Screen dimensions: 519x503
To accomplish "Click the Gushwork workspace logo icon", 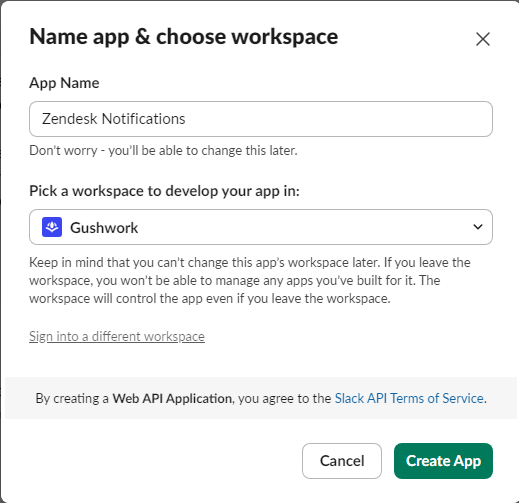I will (52, 227).
